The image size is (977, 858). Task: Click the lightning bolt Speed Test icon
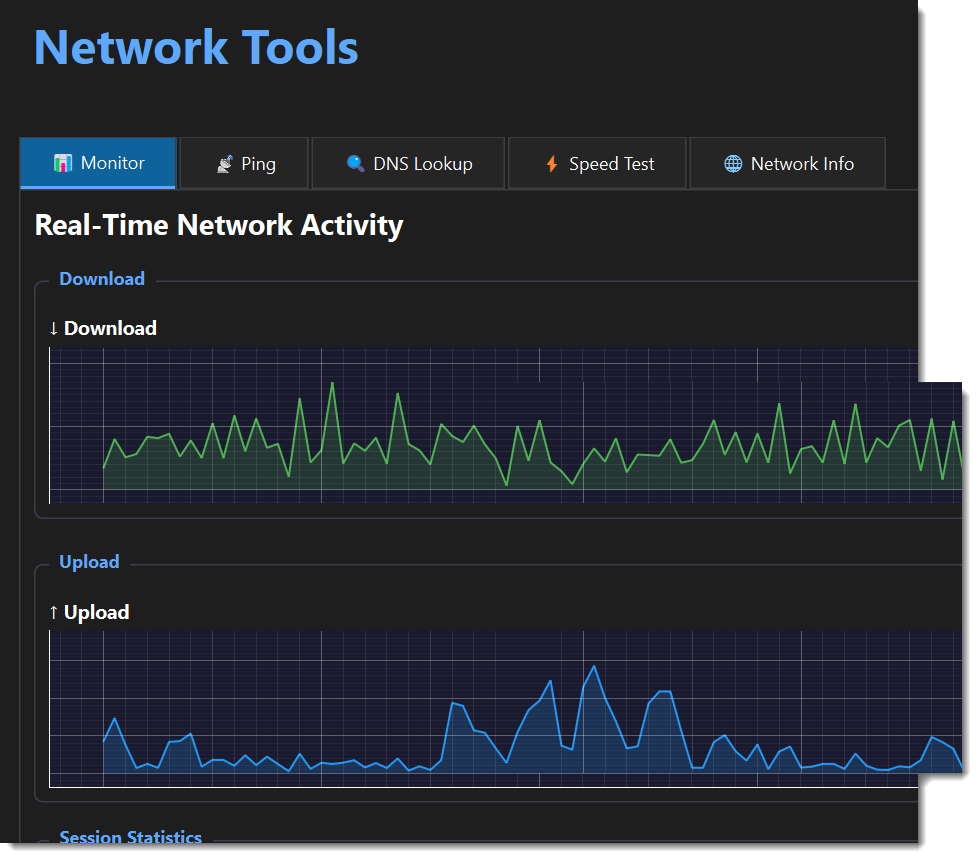[x=550, y=163]
